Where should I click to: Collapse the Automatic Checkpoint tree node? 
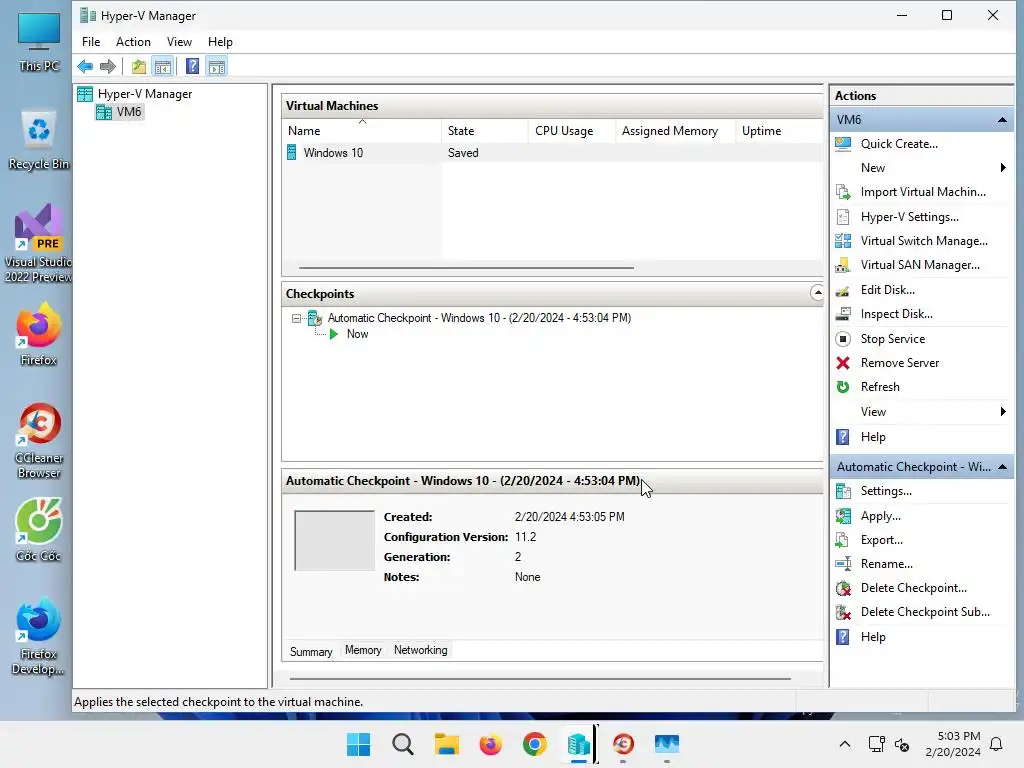[x=296, y=318]
